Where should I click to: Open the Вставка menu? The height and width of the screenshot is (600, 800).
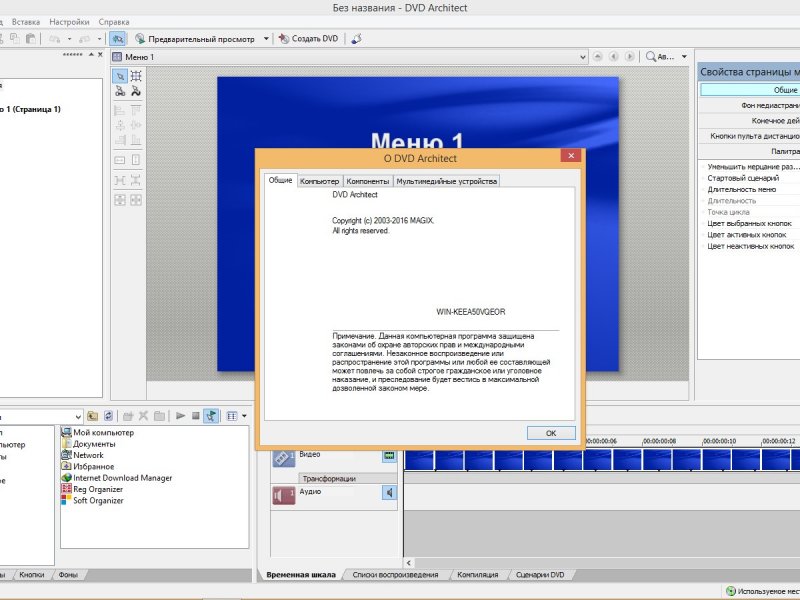coord(26,22)
